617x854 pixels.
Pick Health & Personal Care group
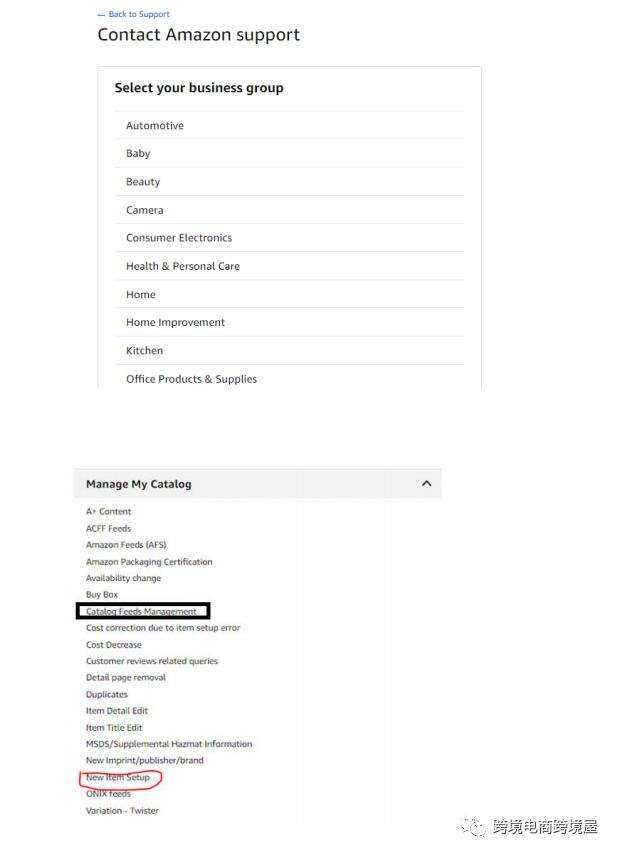[x=289, y=266]
